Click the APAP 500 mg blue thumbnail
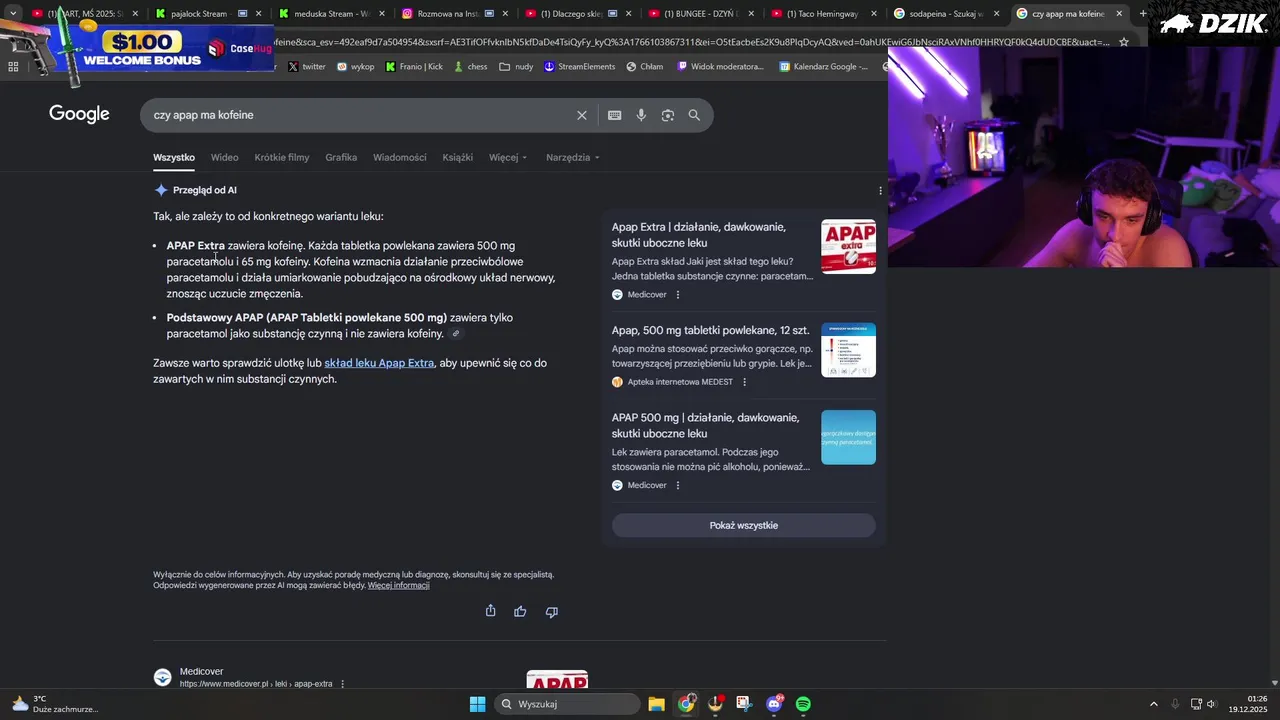This screenshot has height=720, width=1280. click(x=848, y=437)
